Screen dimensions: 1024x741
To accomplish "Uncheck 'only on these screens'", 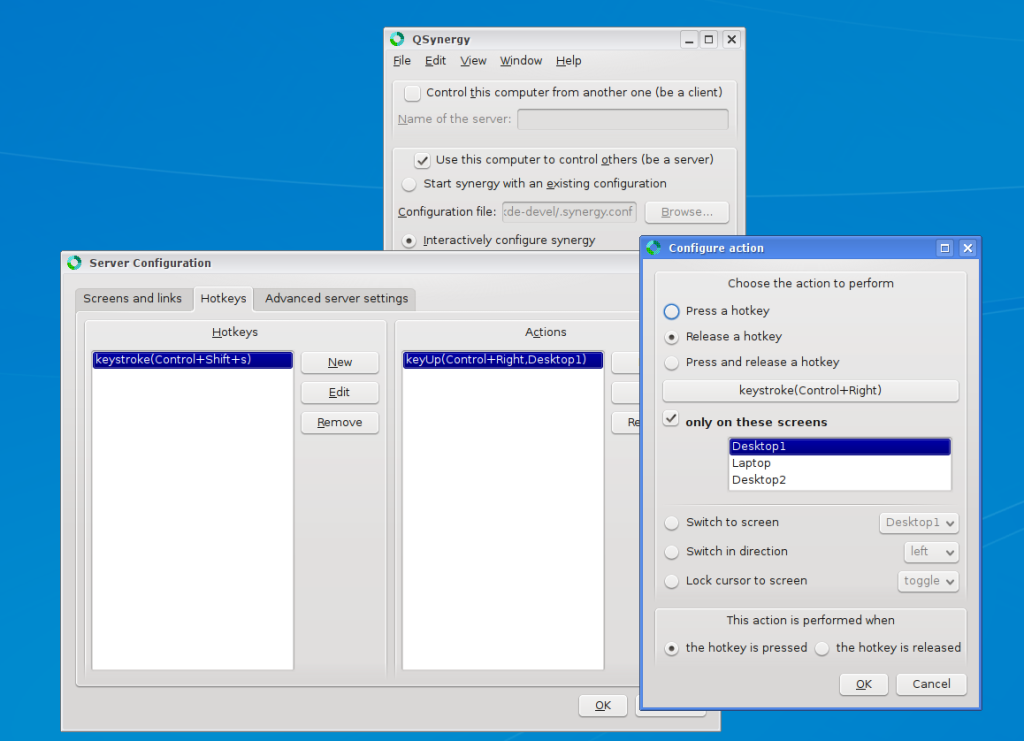I will 671,419.
